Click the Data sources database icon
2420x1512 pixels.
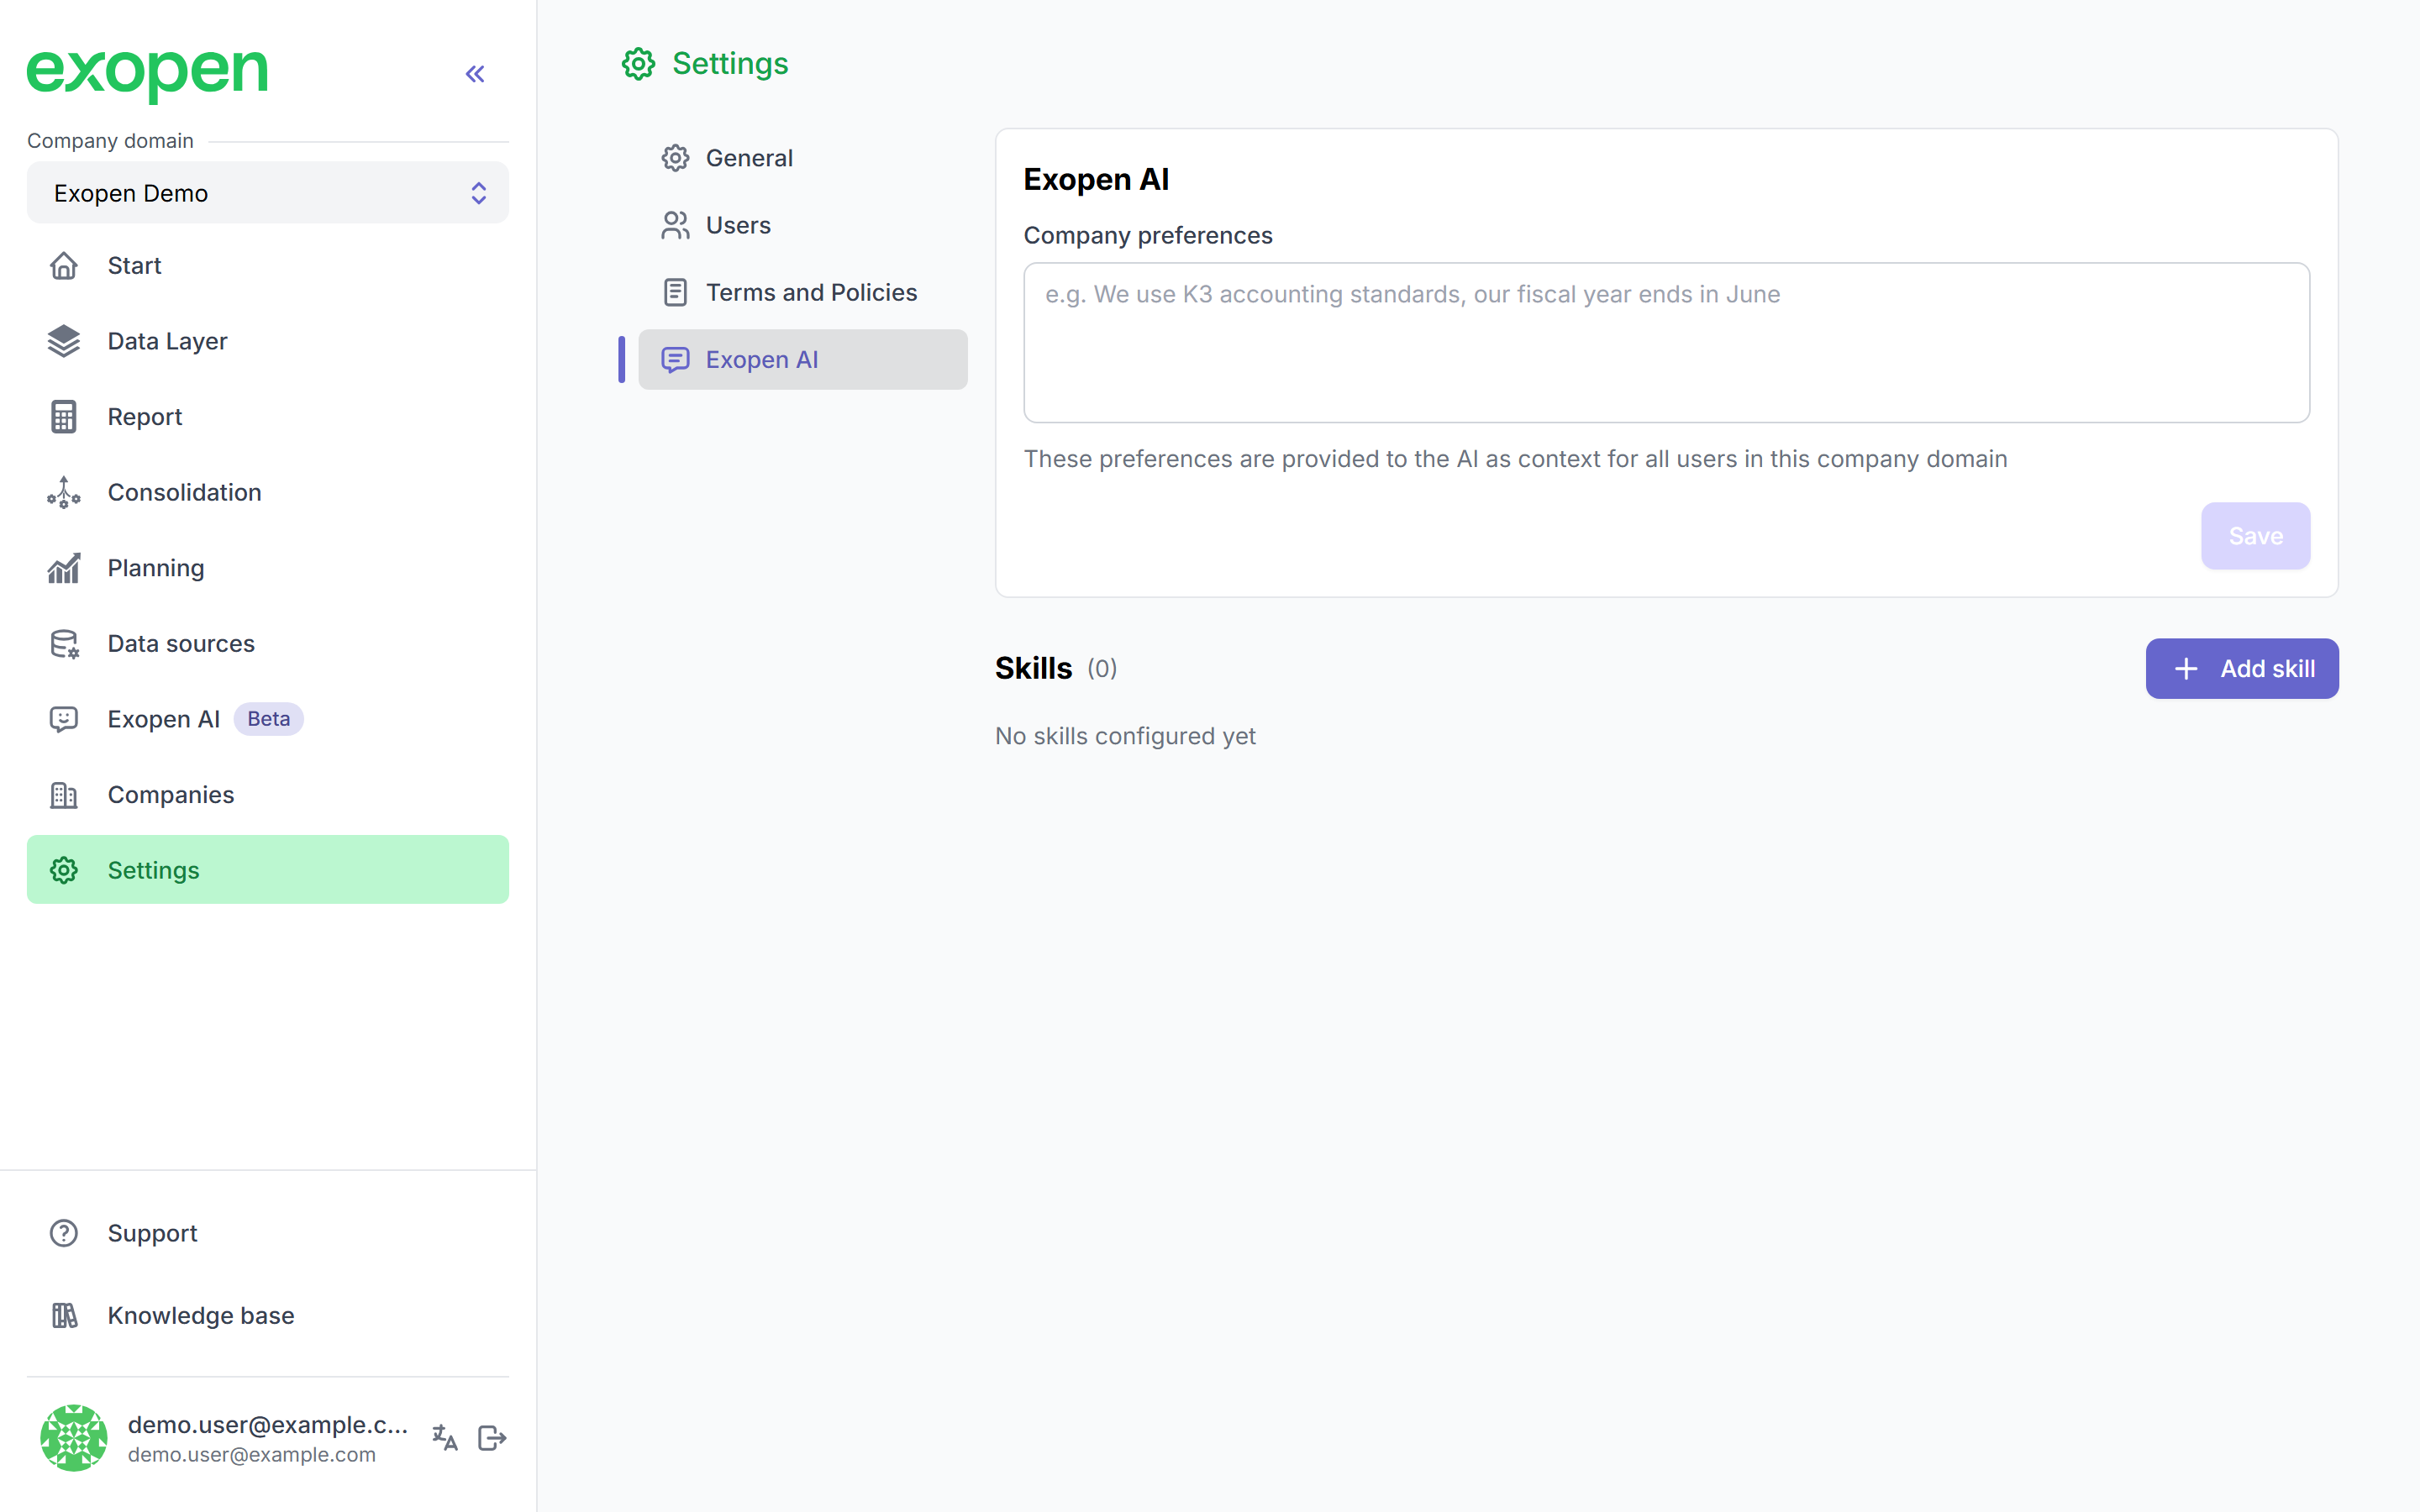coord(64,644)
